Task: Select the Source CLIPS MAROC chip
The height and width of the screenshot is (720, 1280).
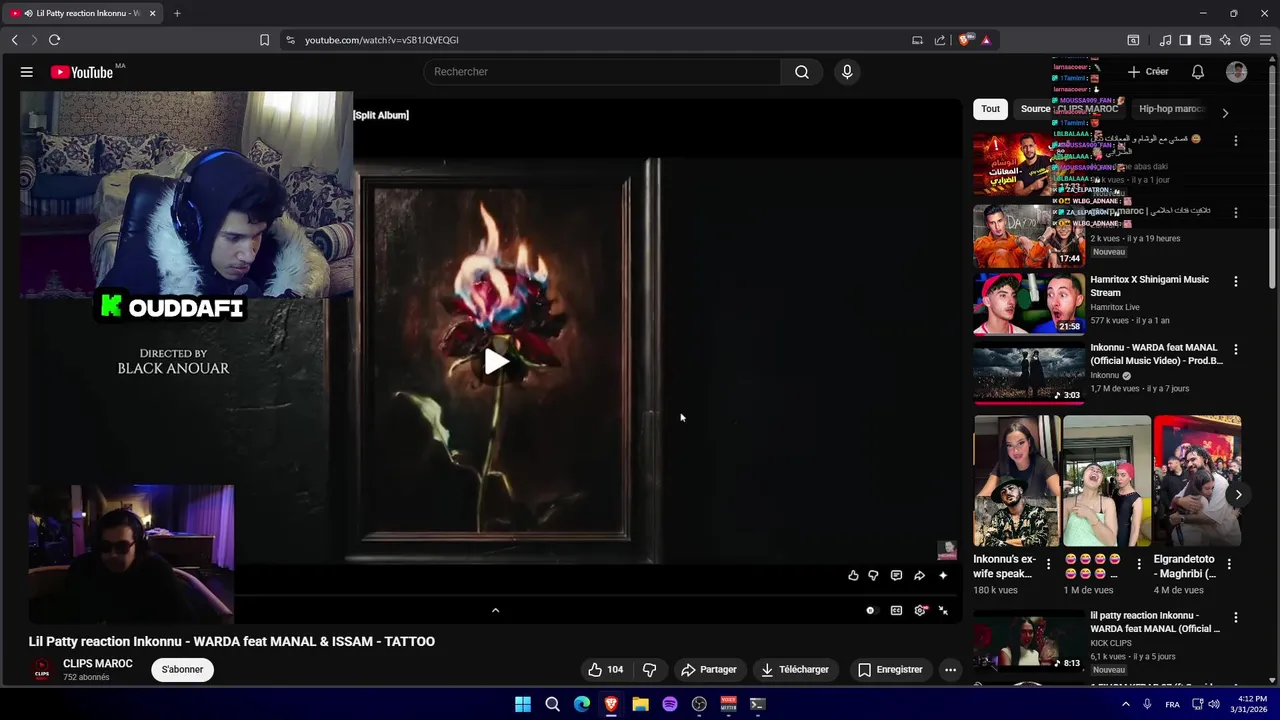Action: click(1069, 109)
